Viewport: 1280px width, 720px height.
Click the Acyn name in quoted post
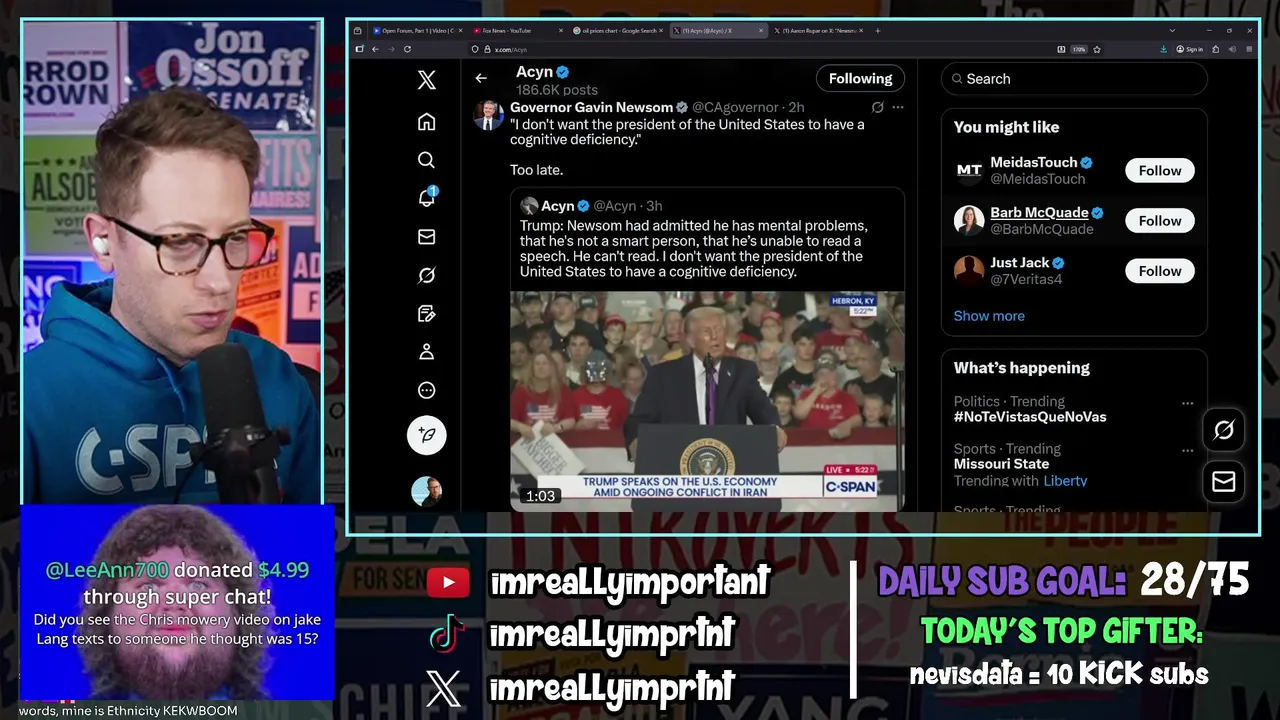557,206
